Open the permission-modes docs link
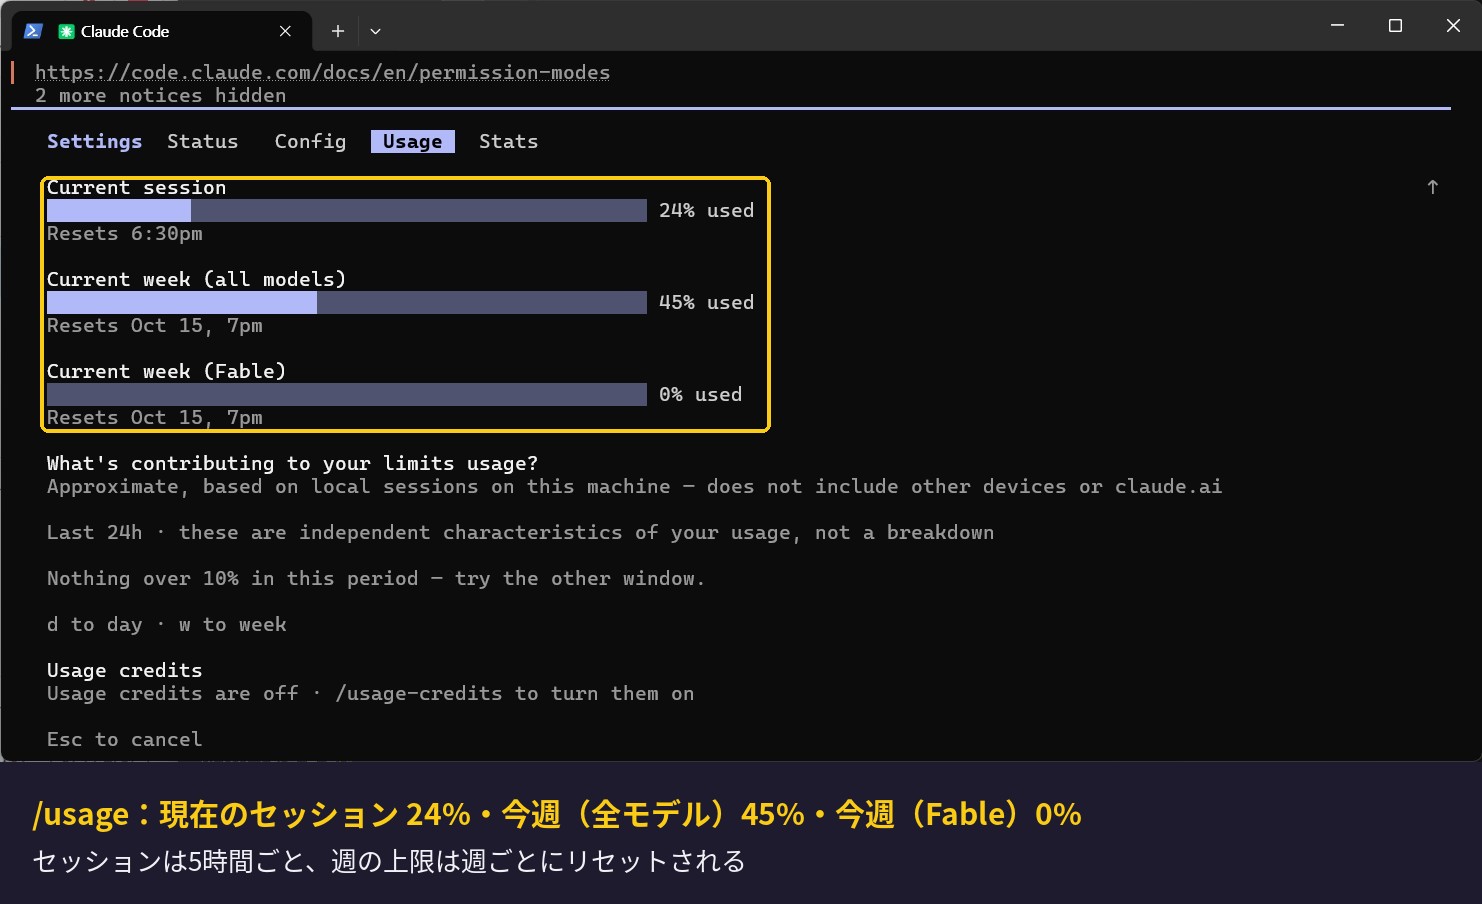Image resolution: width=1482 pixels, height=904 pixels. click(x=322, y=72)
